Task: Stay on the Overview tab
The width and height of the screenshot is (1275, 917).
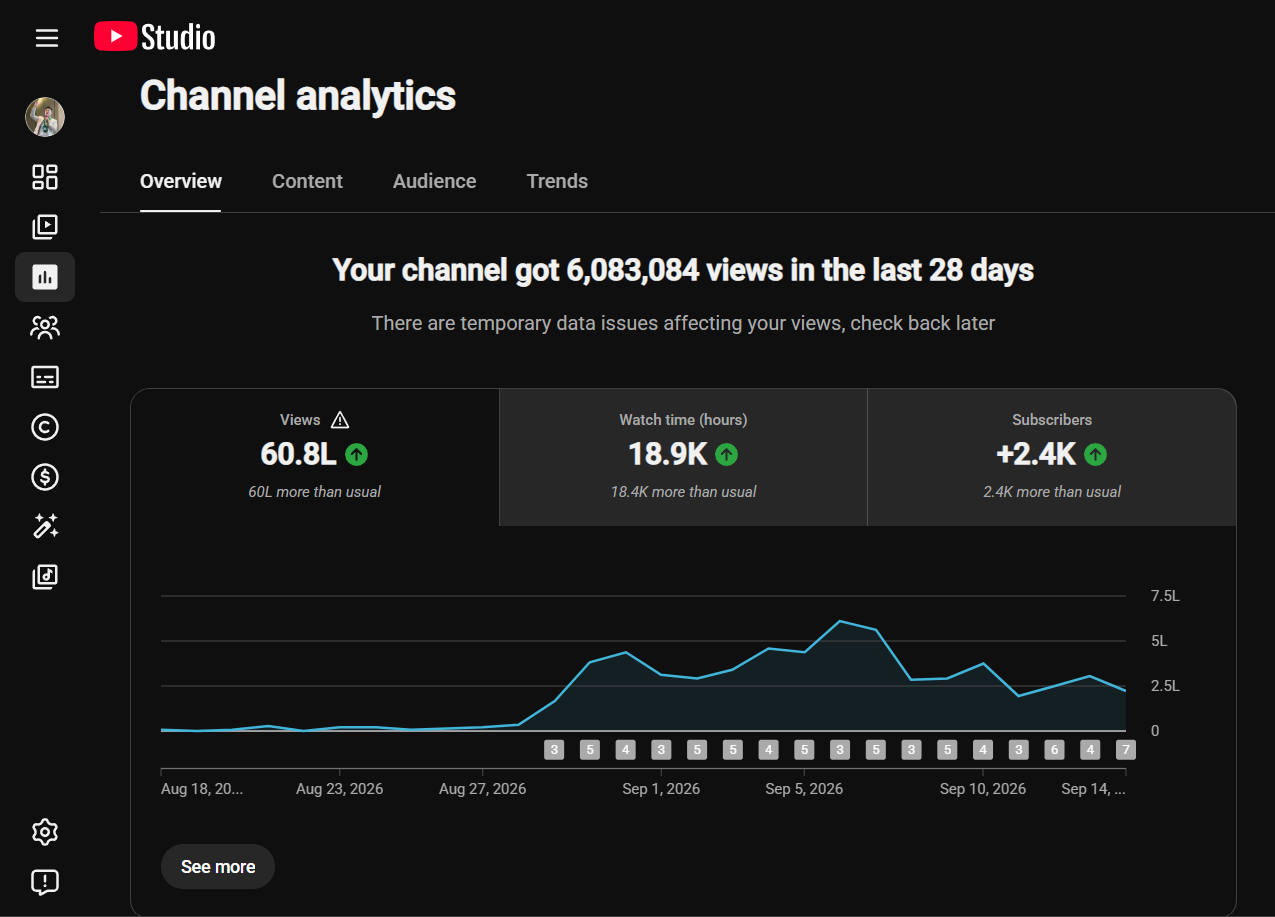Action: (x=181, y=181)
